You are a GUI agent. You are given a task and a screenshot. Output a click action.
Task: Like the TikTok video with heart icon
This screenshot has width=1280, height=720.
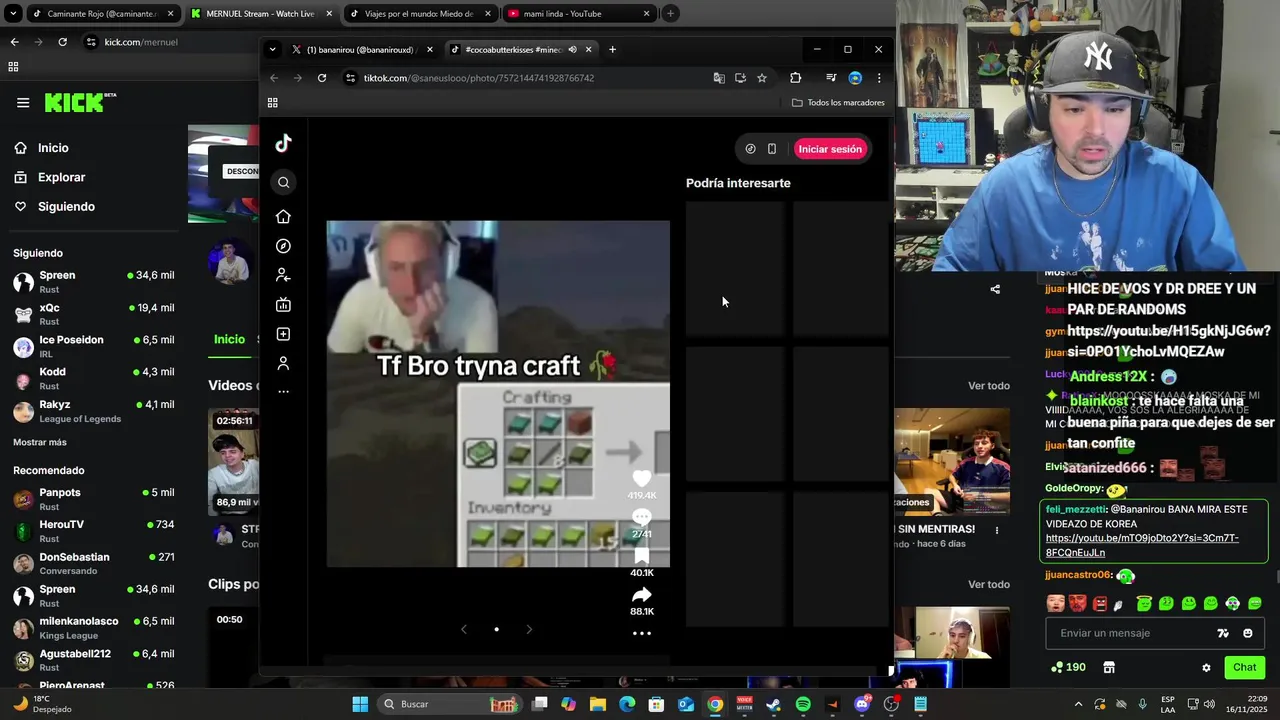(642, 478)
